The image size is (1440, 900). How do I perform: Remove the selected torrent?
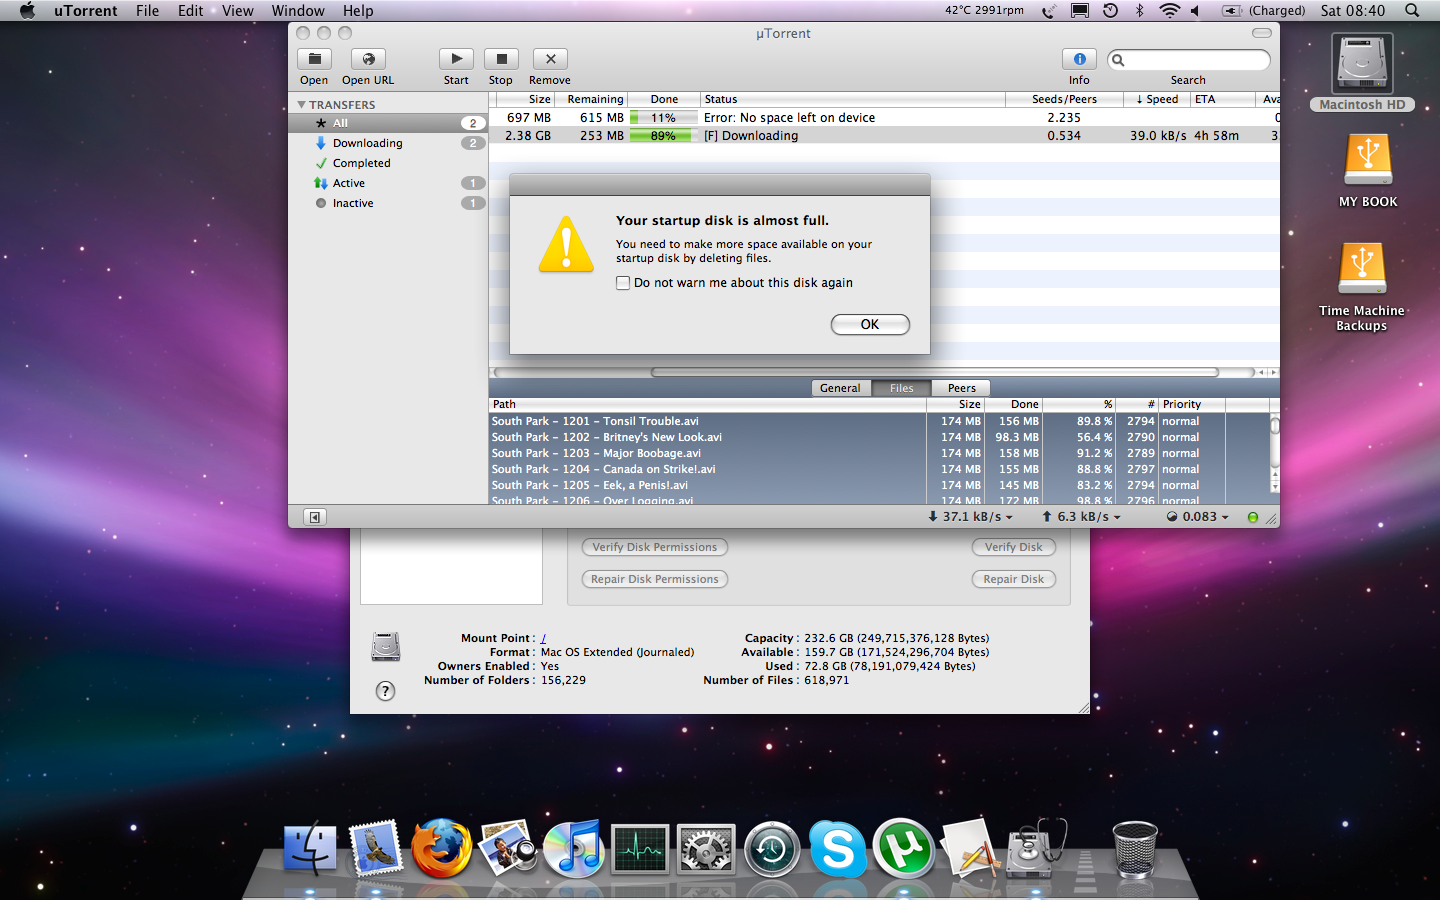(550, 59)
